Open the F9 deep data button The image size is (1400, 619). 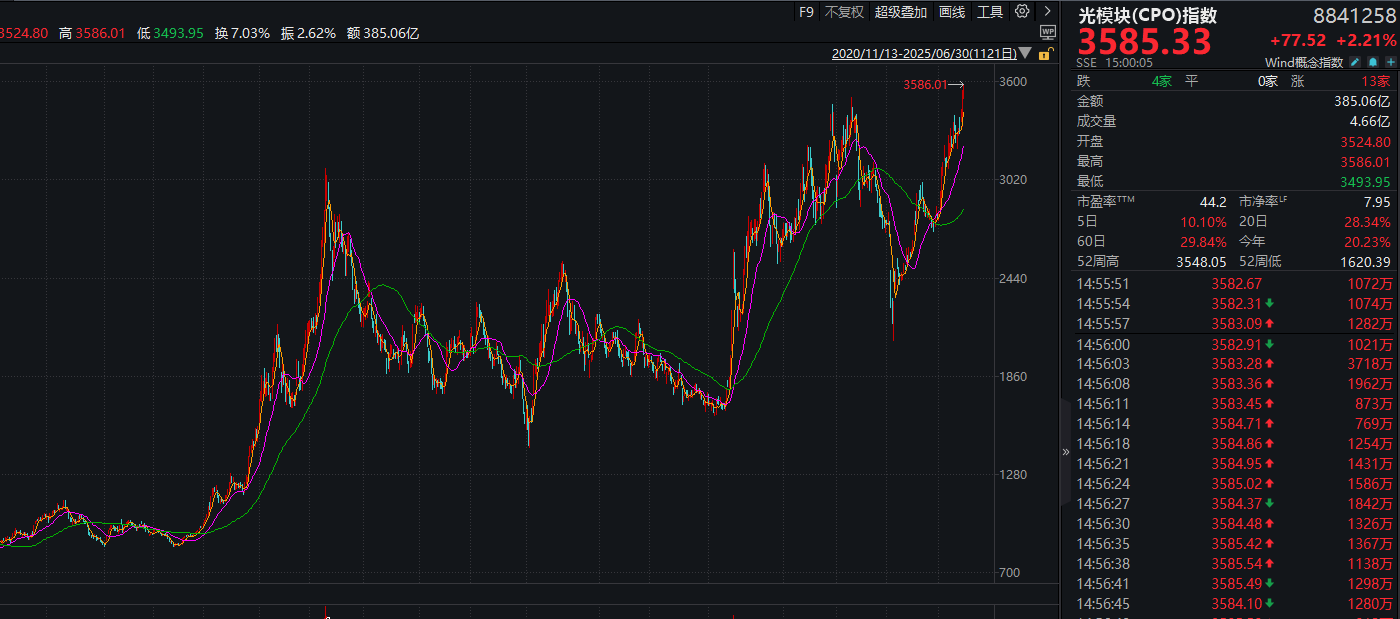[x=806, y=12]
